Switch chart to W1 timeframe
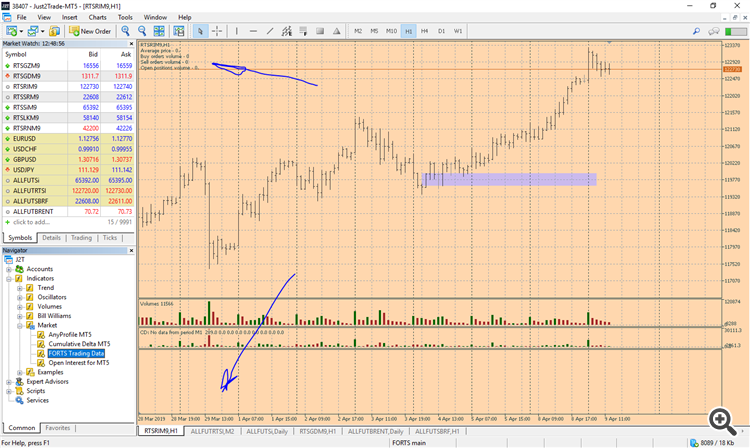The width and height of the screenshot is (750, 448). (458, 31)
